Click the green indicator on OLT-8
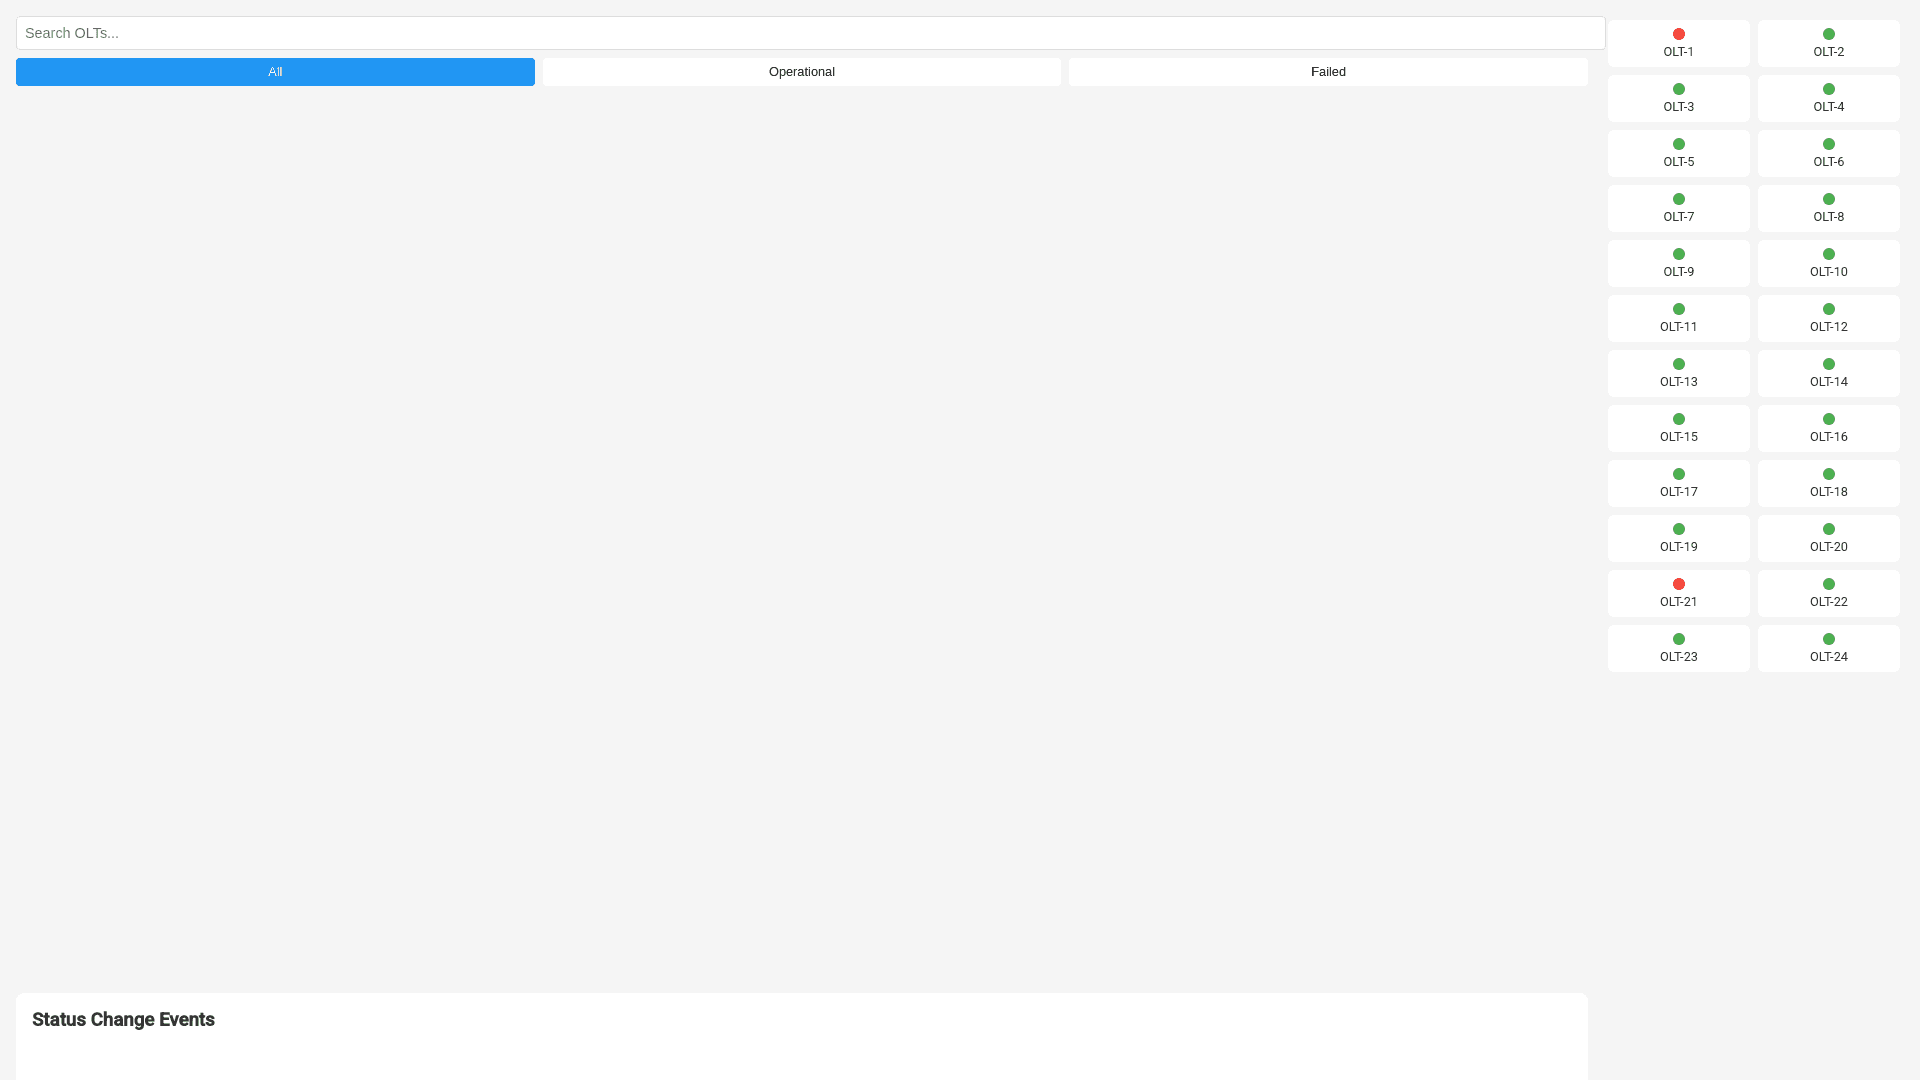The image size is (1920, 1080). pyautogui.click(x=1828, y=199)
